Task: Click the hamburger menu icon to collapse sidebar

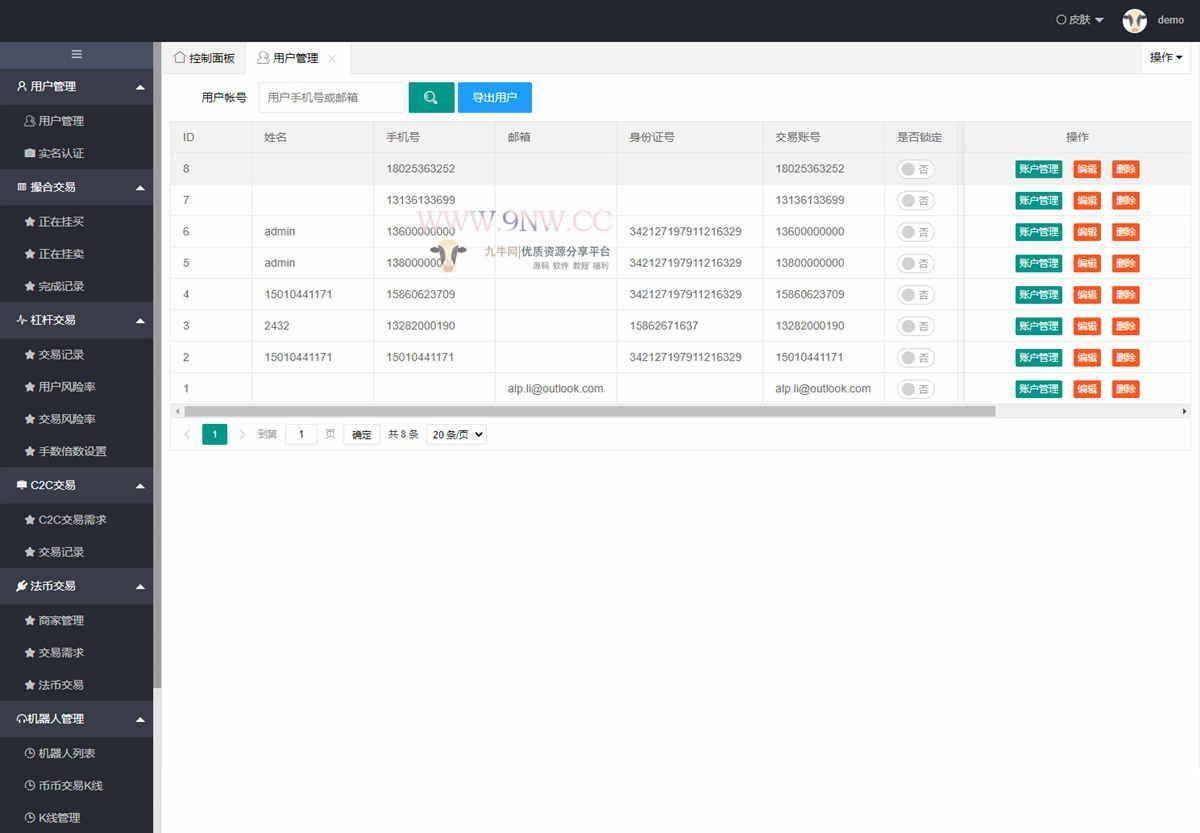Action: (76, 54)
